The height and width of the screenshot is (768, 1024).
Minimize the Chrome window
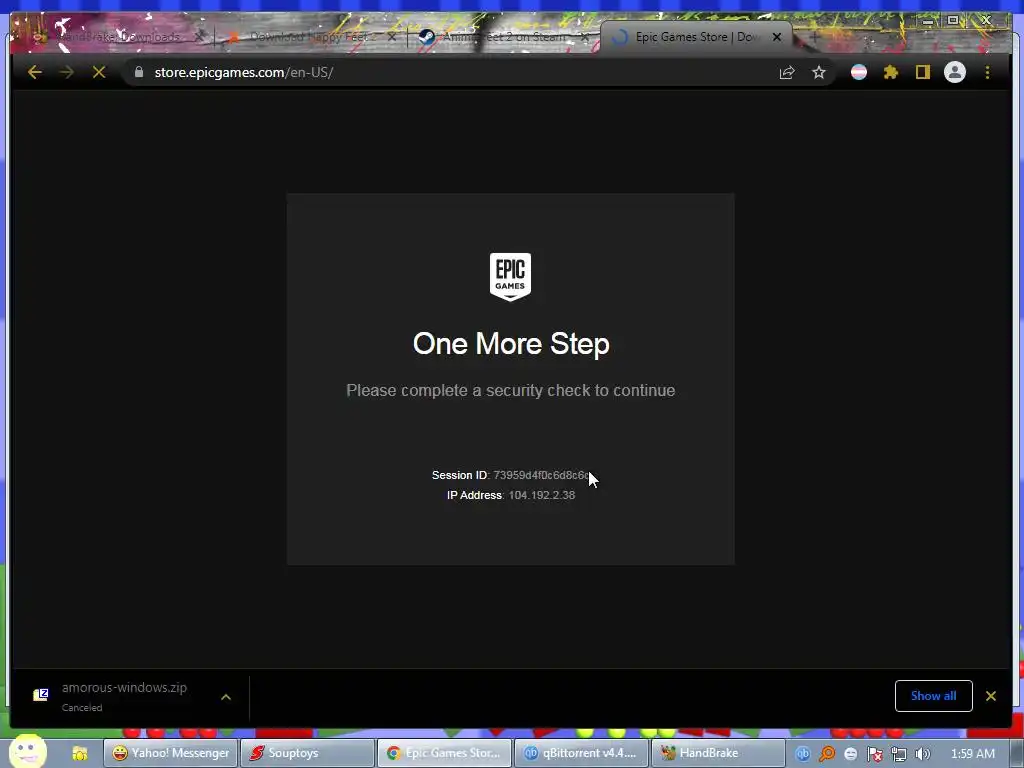click(928, 21)
